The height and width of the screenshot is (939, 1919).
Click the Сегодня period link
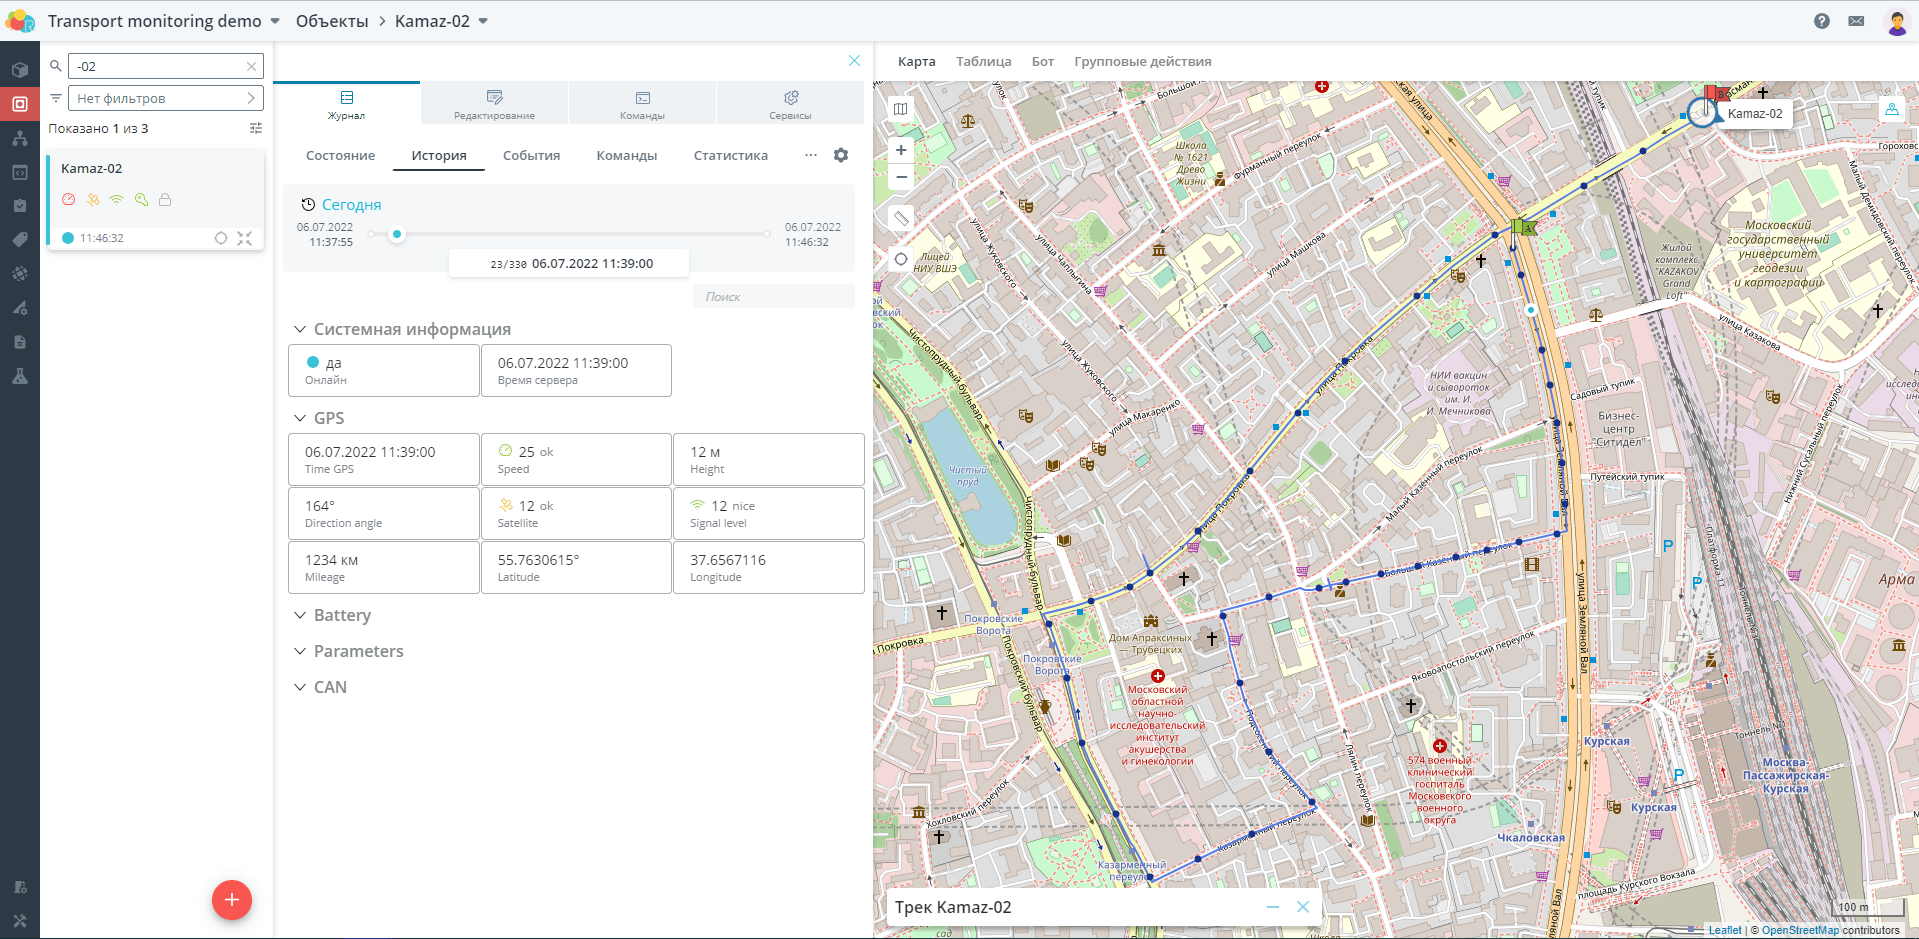(351, 204)
